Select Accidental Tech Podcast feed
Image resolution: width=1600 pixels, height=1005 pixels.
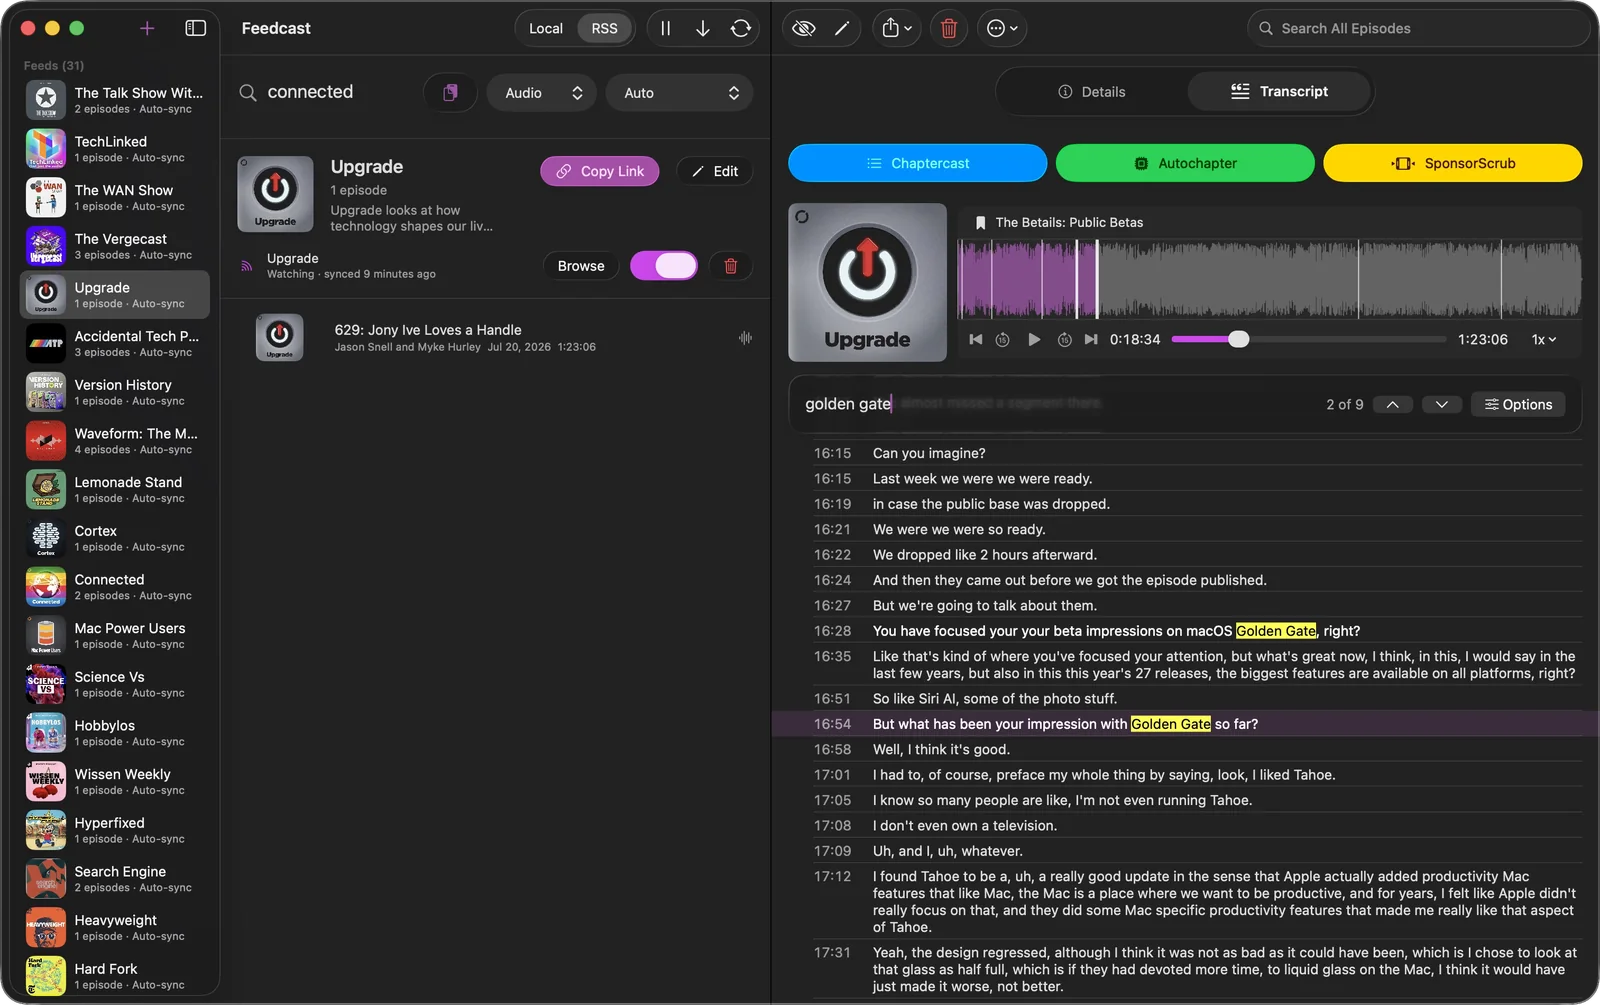coord(115,343)
